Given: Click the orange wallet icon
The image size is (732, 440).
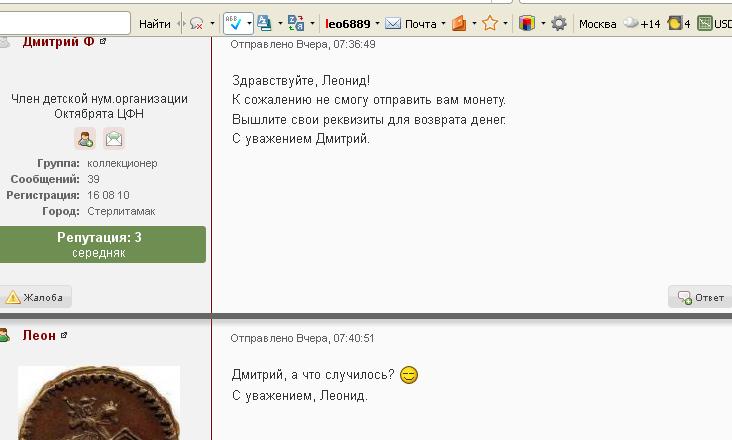Looking at the screenshot, I should point(459,23).
